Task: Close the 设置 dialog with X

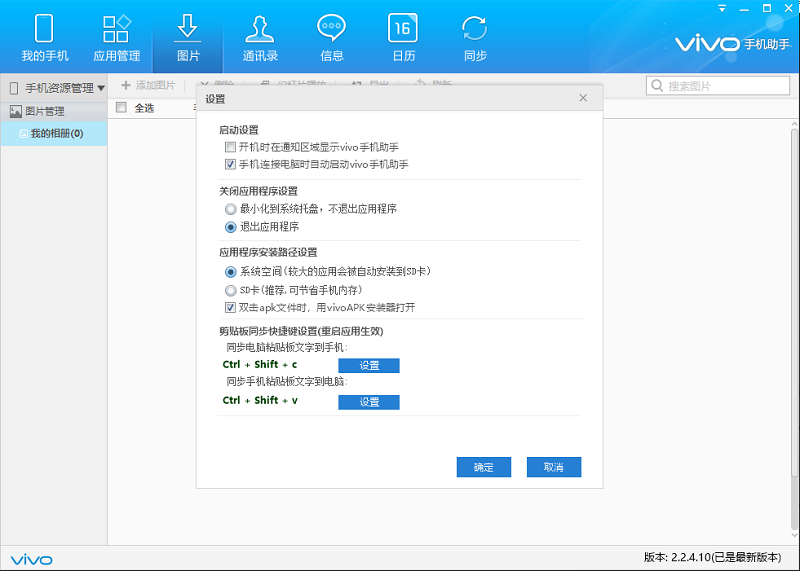Action: (x=583, y=98)
